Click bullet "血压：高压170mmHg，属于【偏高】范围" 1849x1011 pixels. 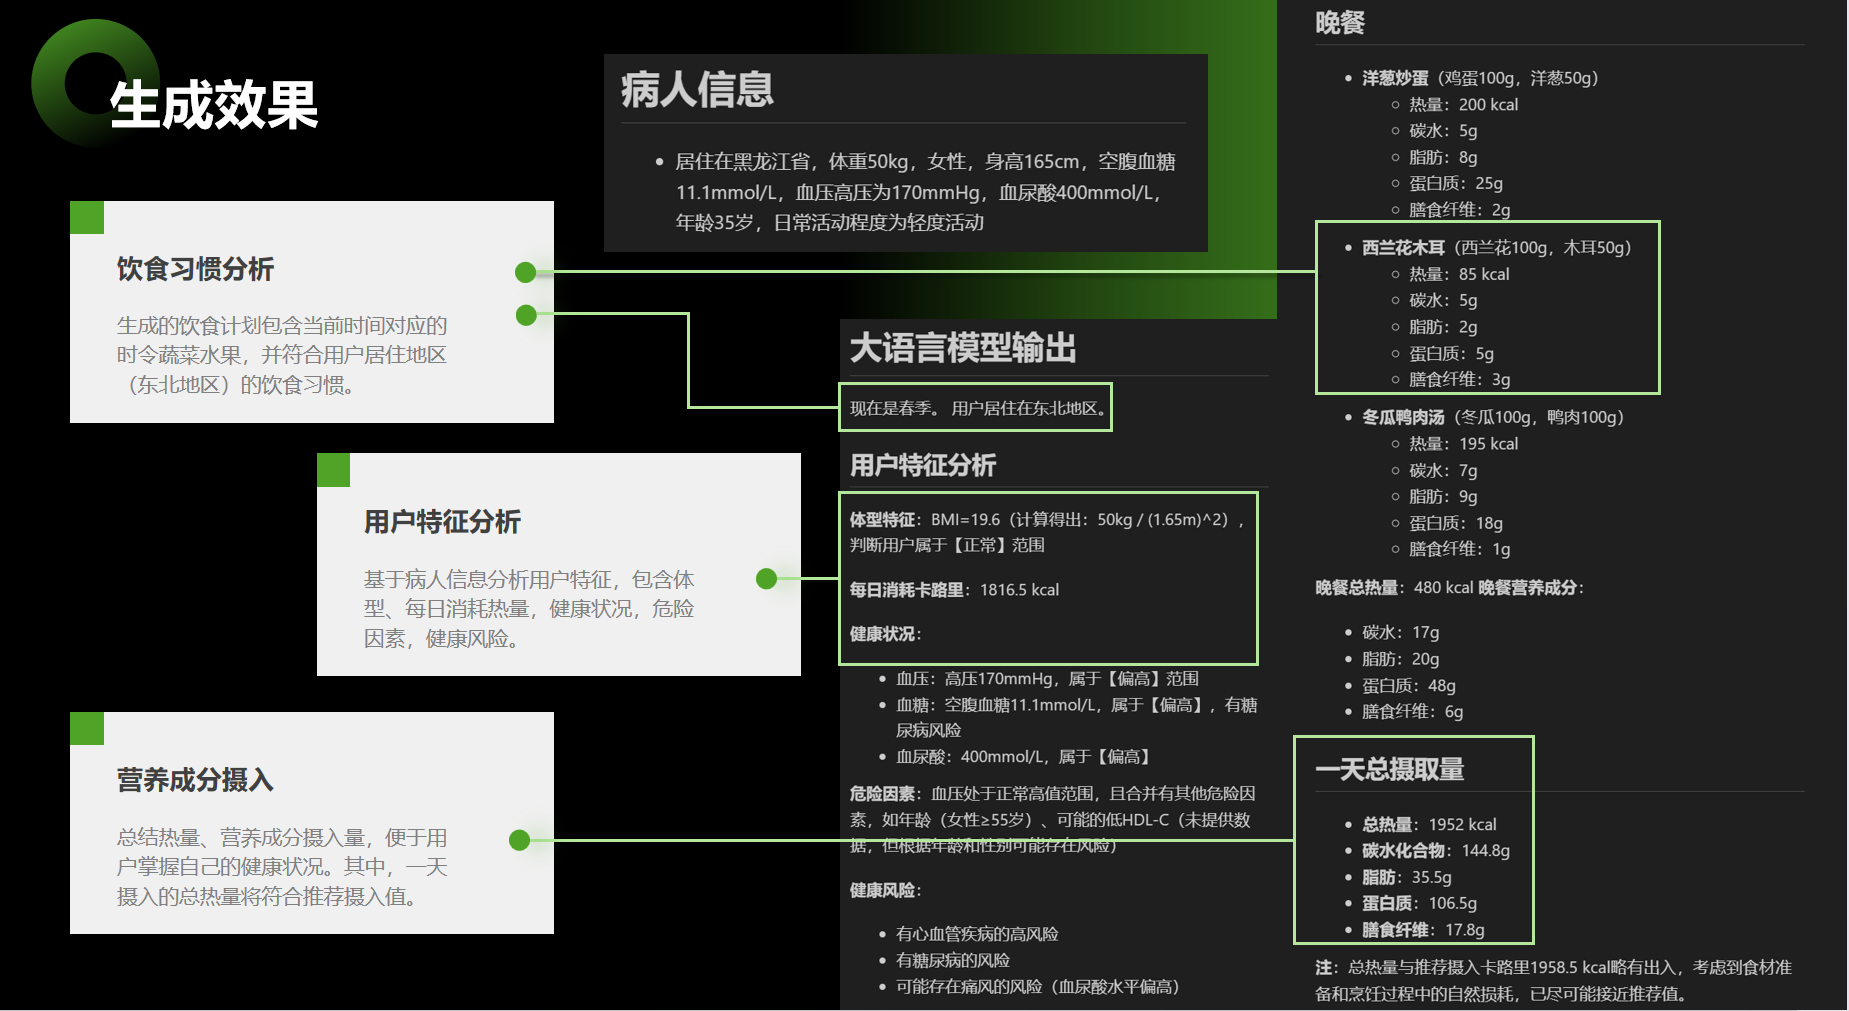[1047, 679]
